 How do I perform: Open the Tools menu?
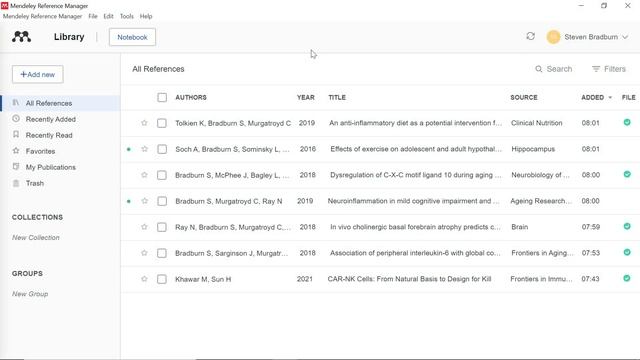pos(127,16)
